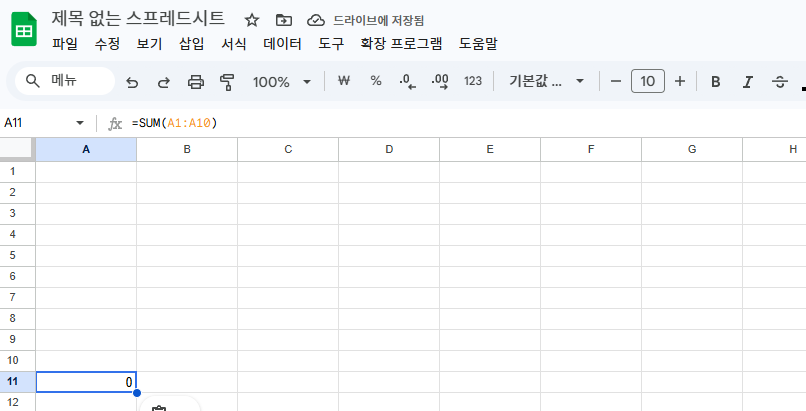The height and width of the screenshot is (411, 806).
Task: Open the 수정 menu
Action: 107,44
